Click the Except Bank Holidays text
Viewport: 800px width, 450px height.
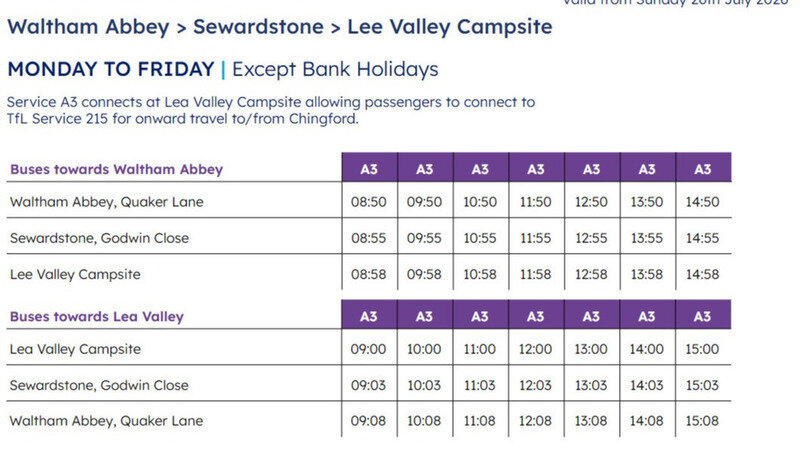click(x=335, y=69)
